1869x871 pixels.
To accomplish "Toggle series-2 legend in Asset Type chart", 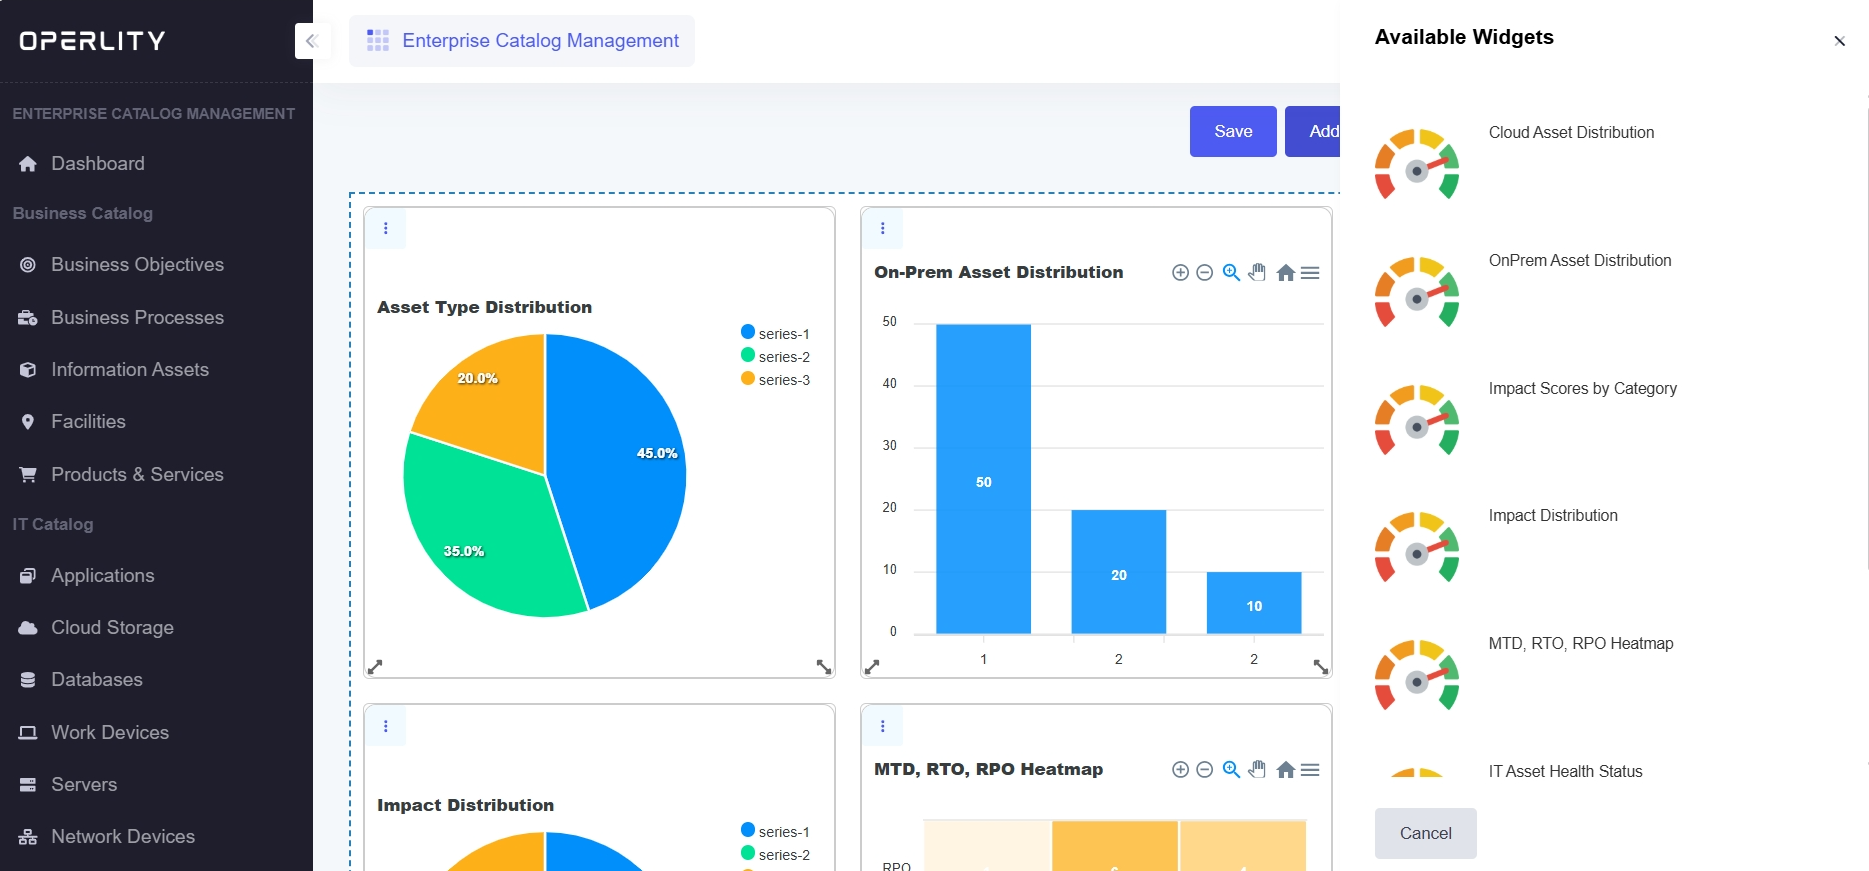I will (x=776, y=357).
